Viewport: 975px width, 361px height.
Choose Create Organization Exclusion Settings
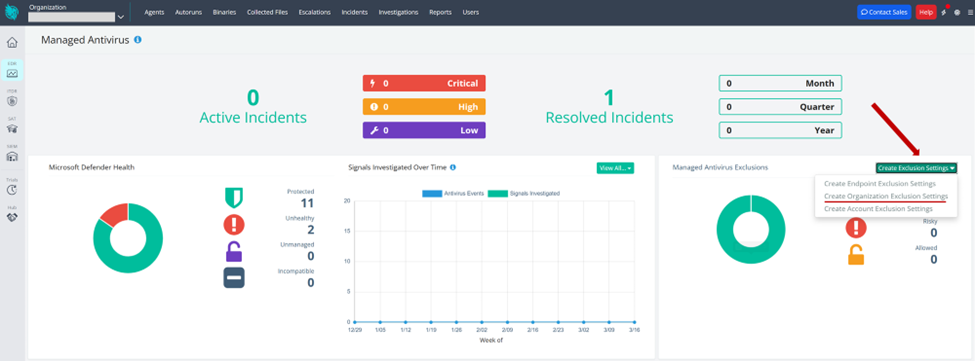(886, 196)
